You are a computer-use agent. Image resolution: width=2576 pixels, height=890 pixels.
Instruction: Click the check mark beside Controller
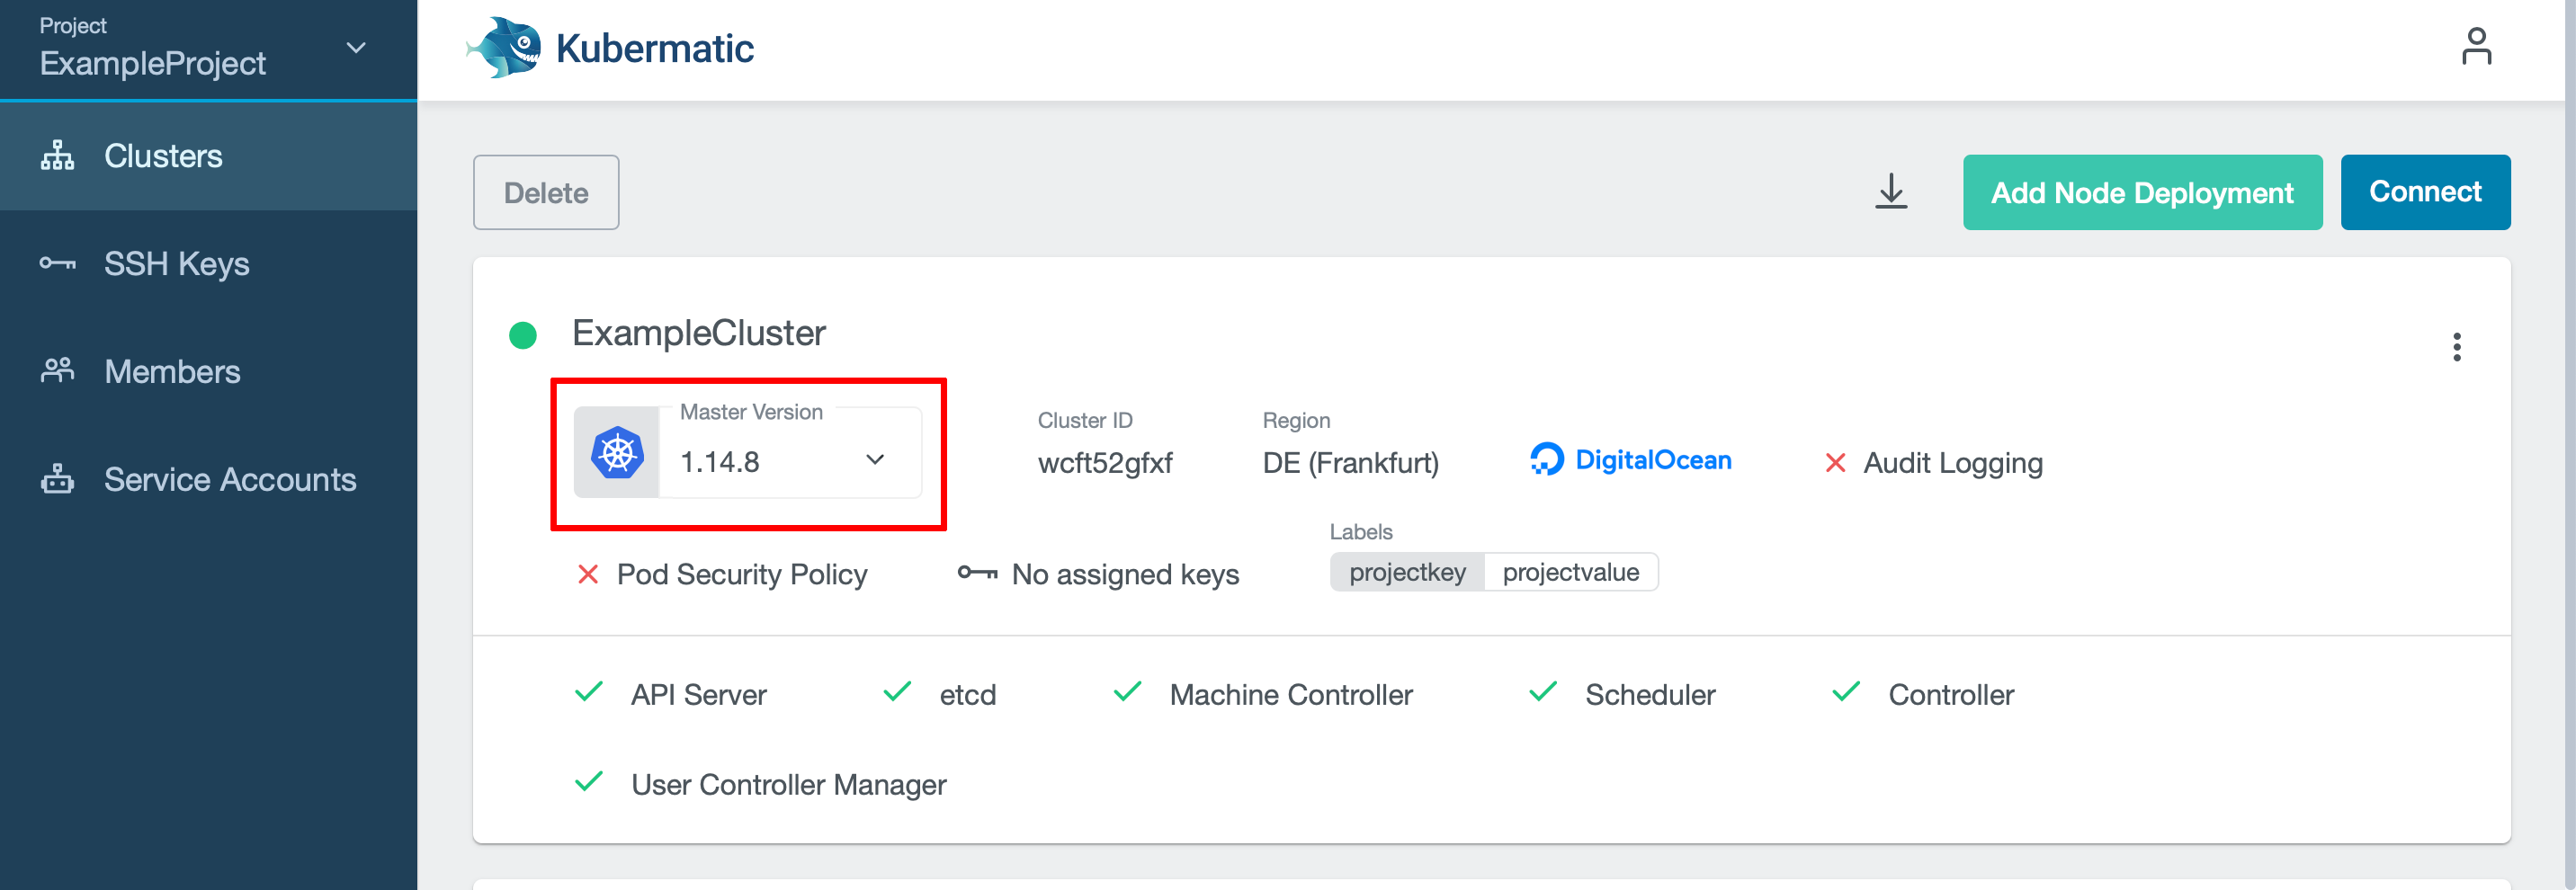[x=1846, y=692]
